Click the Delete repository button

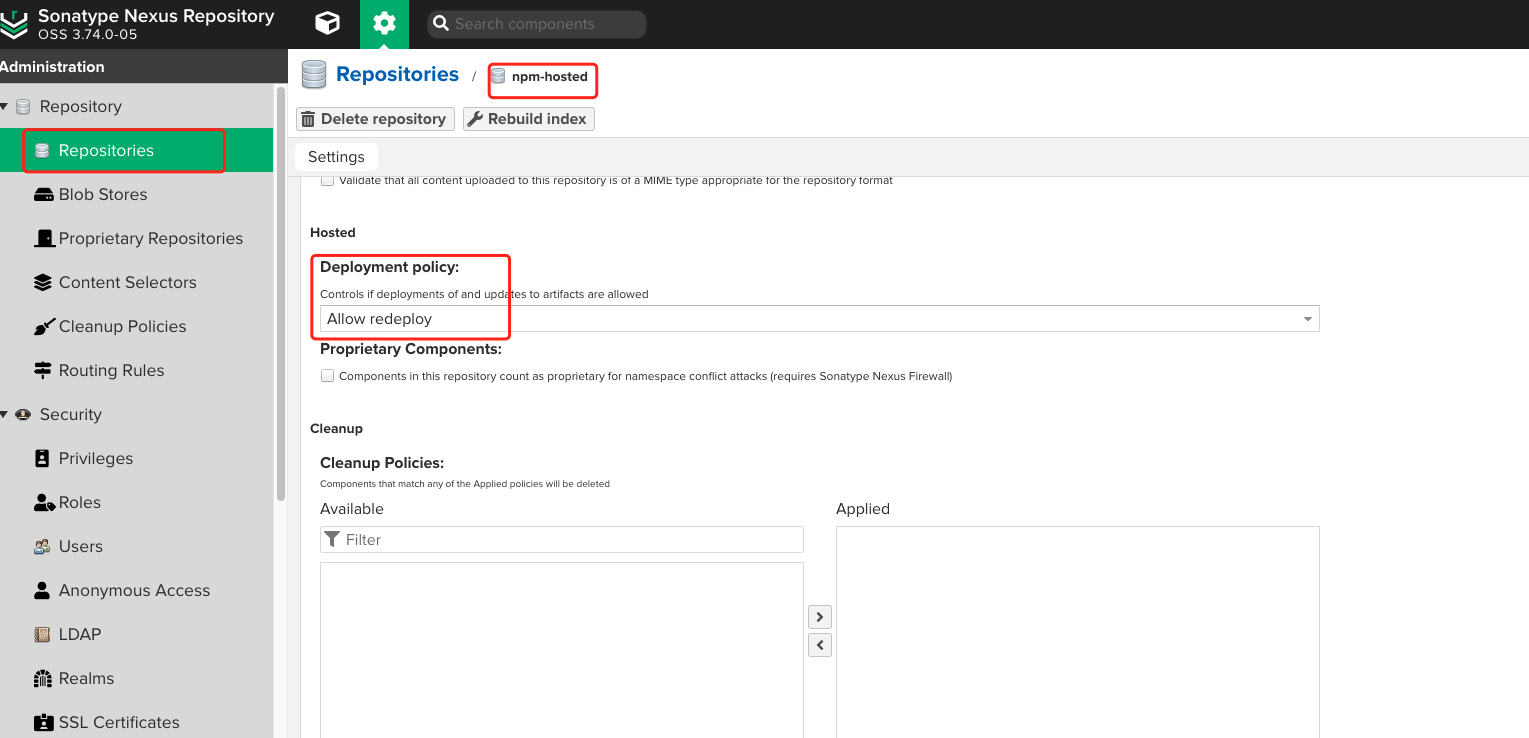click(375, 119)
